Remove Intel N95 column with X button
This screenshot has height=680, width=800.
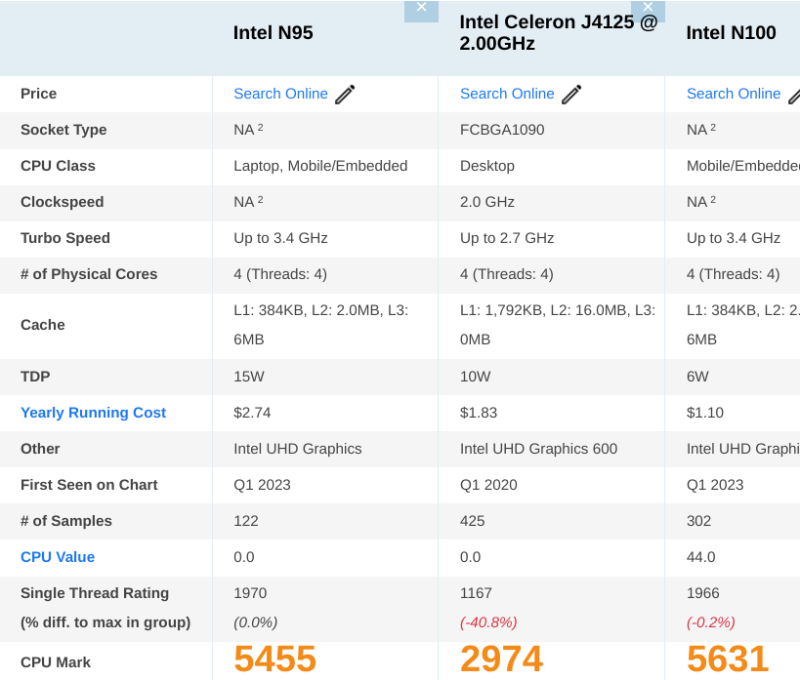click(x=421, y=11)
